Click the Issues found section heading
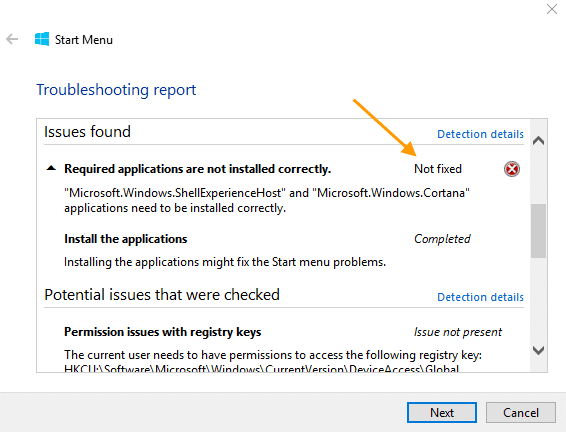 [87, 132]
